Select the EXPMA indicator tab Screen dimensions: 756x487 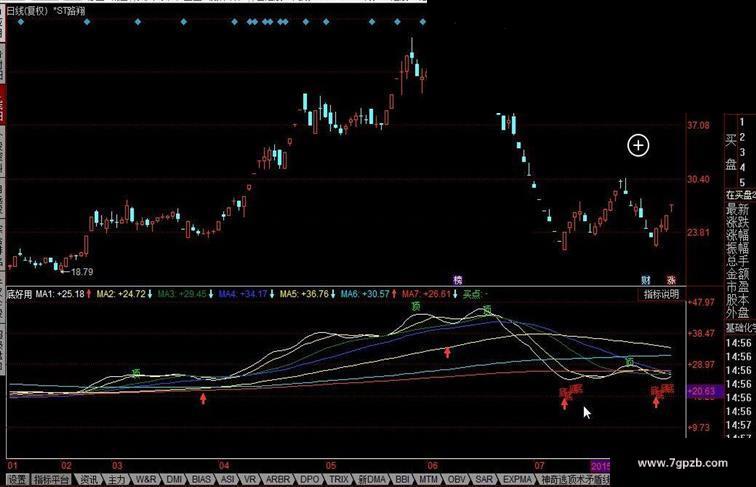point(517,480)
